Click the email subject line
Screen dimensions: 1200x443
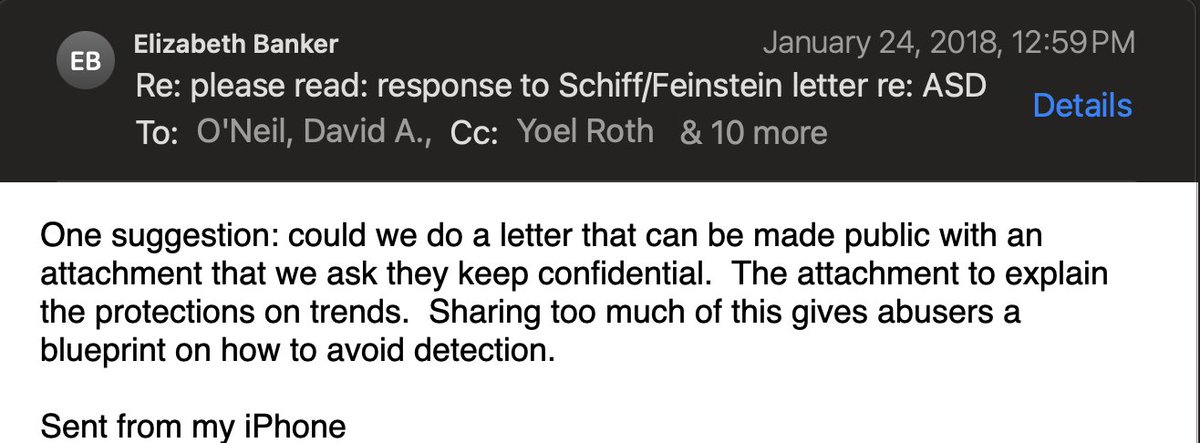point(560,87)
